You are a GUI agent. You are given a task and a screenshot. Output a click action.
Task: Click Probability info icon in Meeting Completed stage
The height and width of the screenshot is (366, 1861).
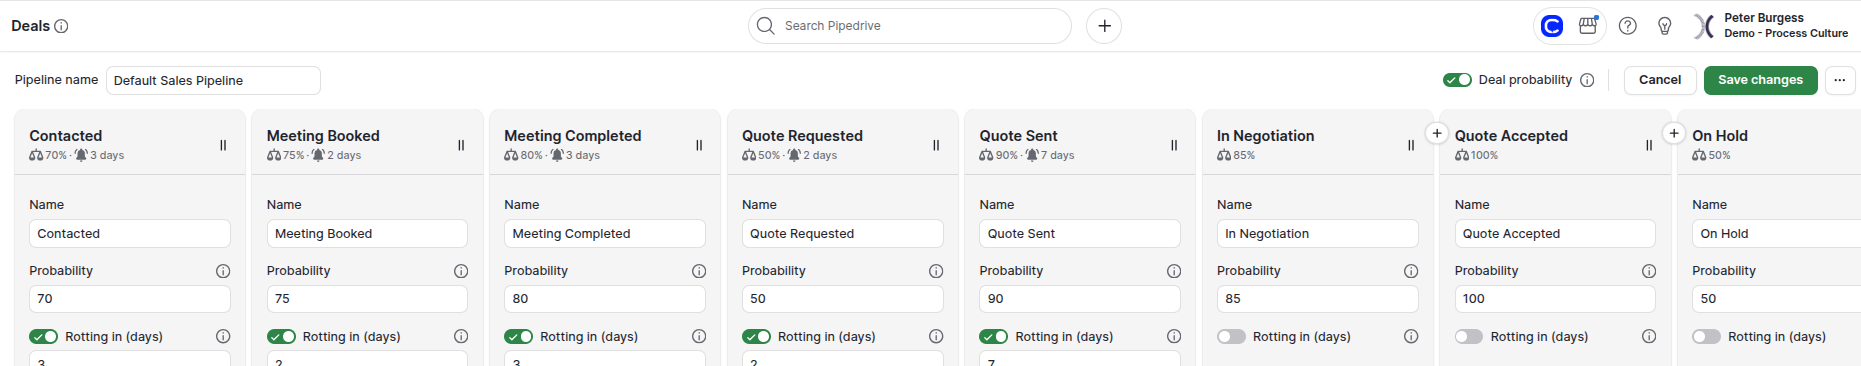pos(699,271)
